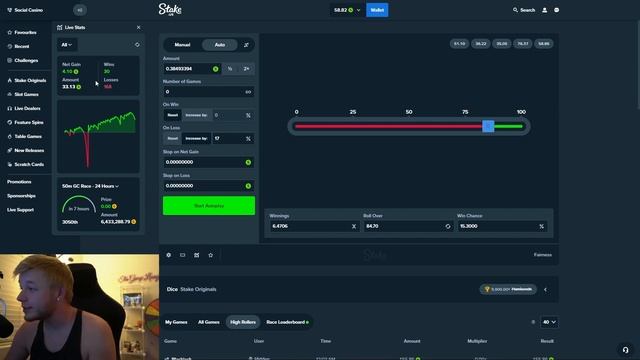The width and height of the screenshot is (640, 360).
Task: Open the advanced strategy icon beside Auto
Action: (x=246, y=45)
